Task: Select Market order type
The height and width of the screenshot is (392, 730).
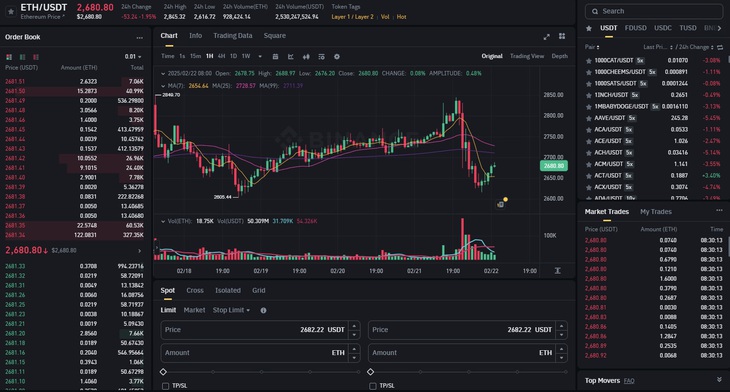Action: pos(194,310)
